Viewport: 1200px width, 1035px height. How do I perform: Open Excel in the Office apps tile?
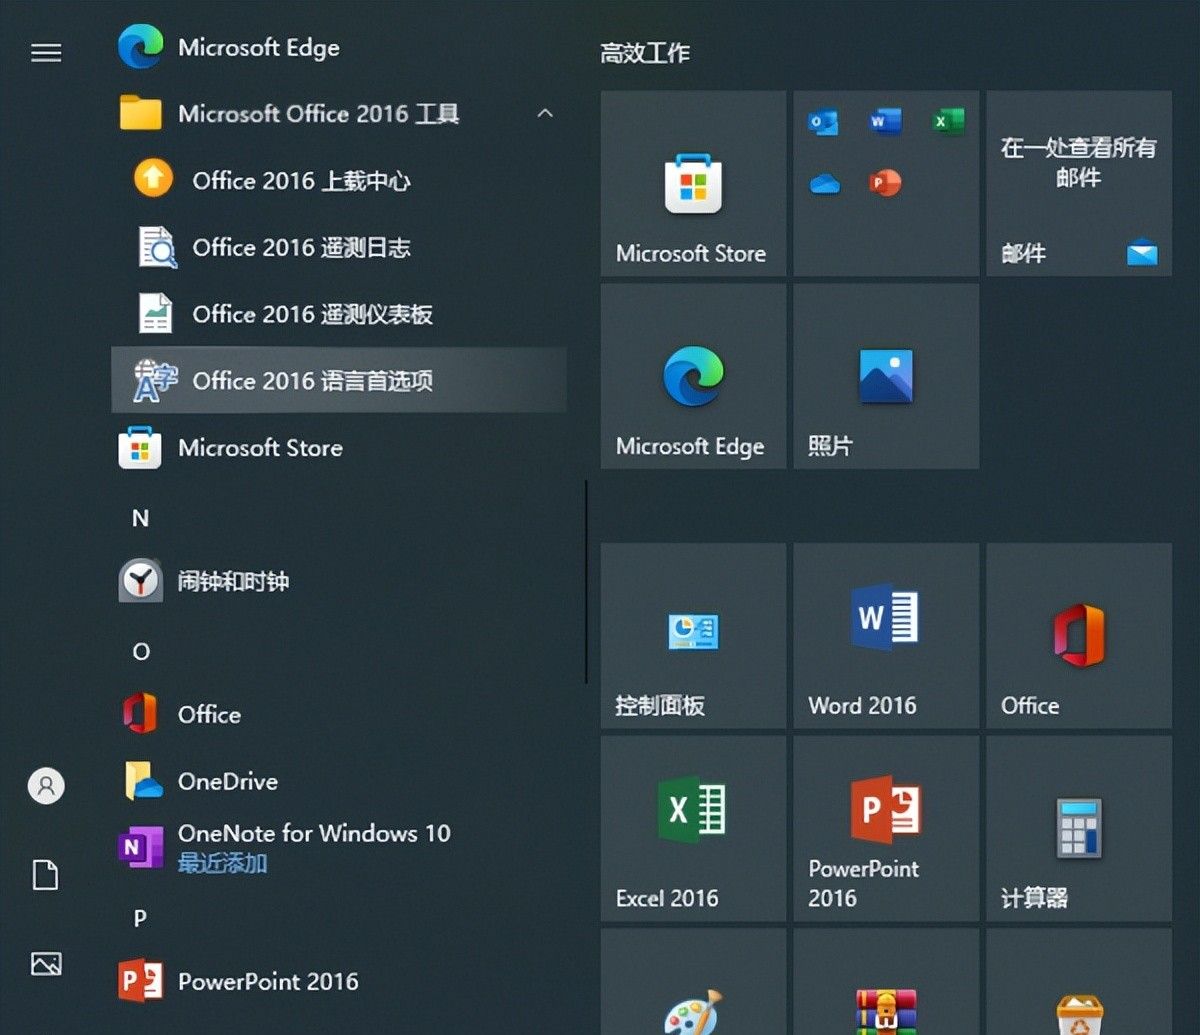click(948, 122)
